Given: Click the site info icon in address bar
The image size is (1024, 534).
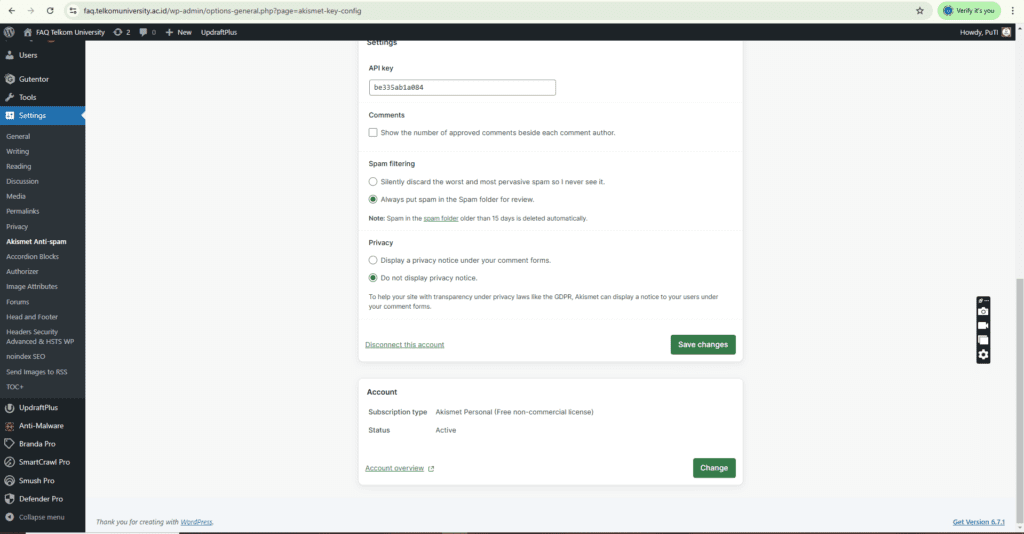Looking at the screenshot, I should (72, 10).
